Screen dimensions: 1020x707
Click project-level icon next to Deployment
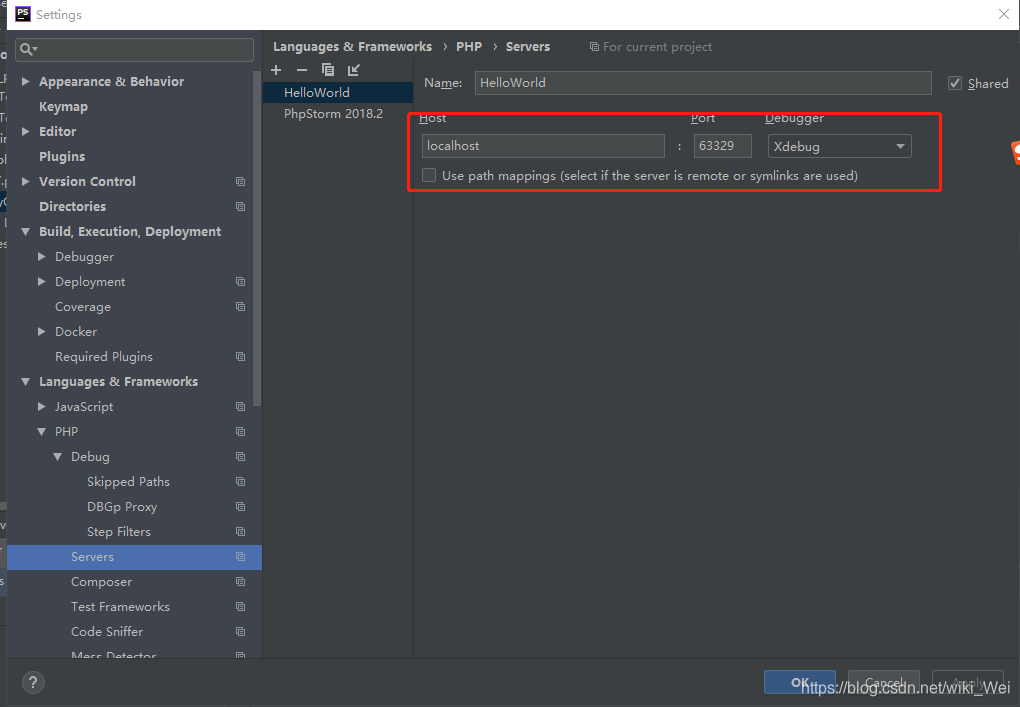coord(241,282)
